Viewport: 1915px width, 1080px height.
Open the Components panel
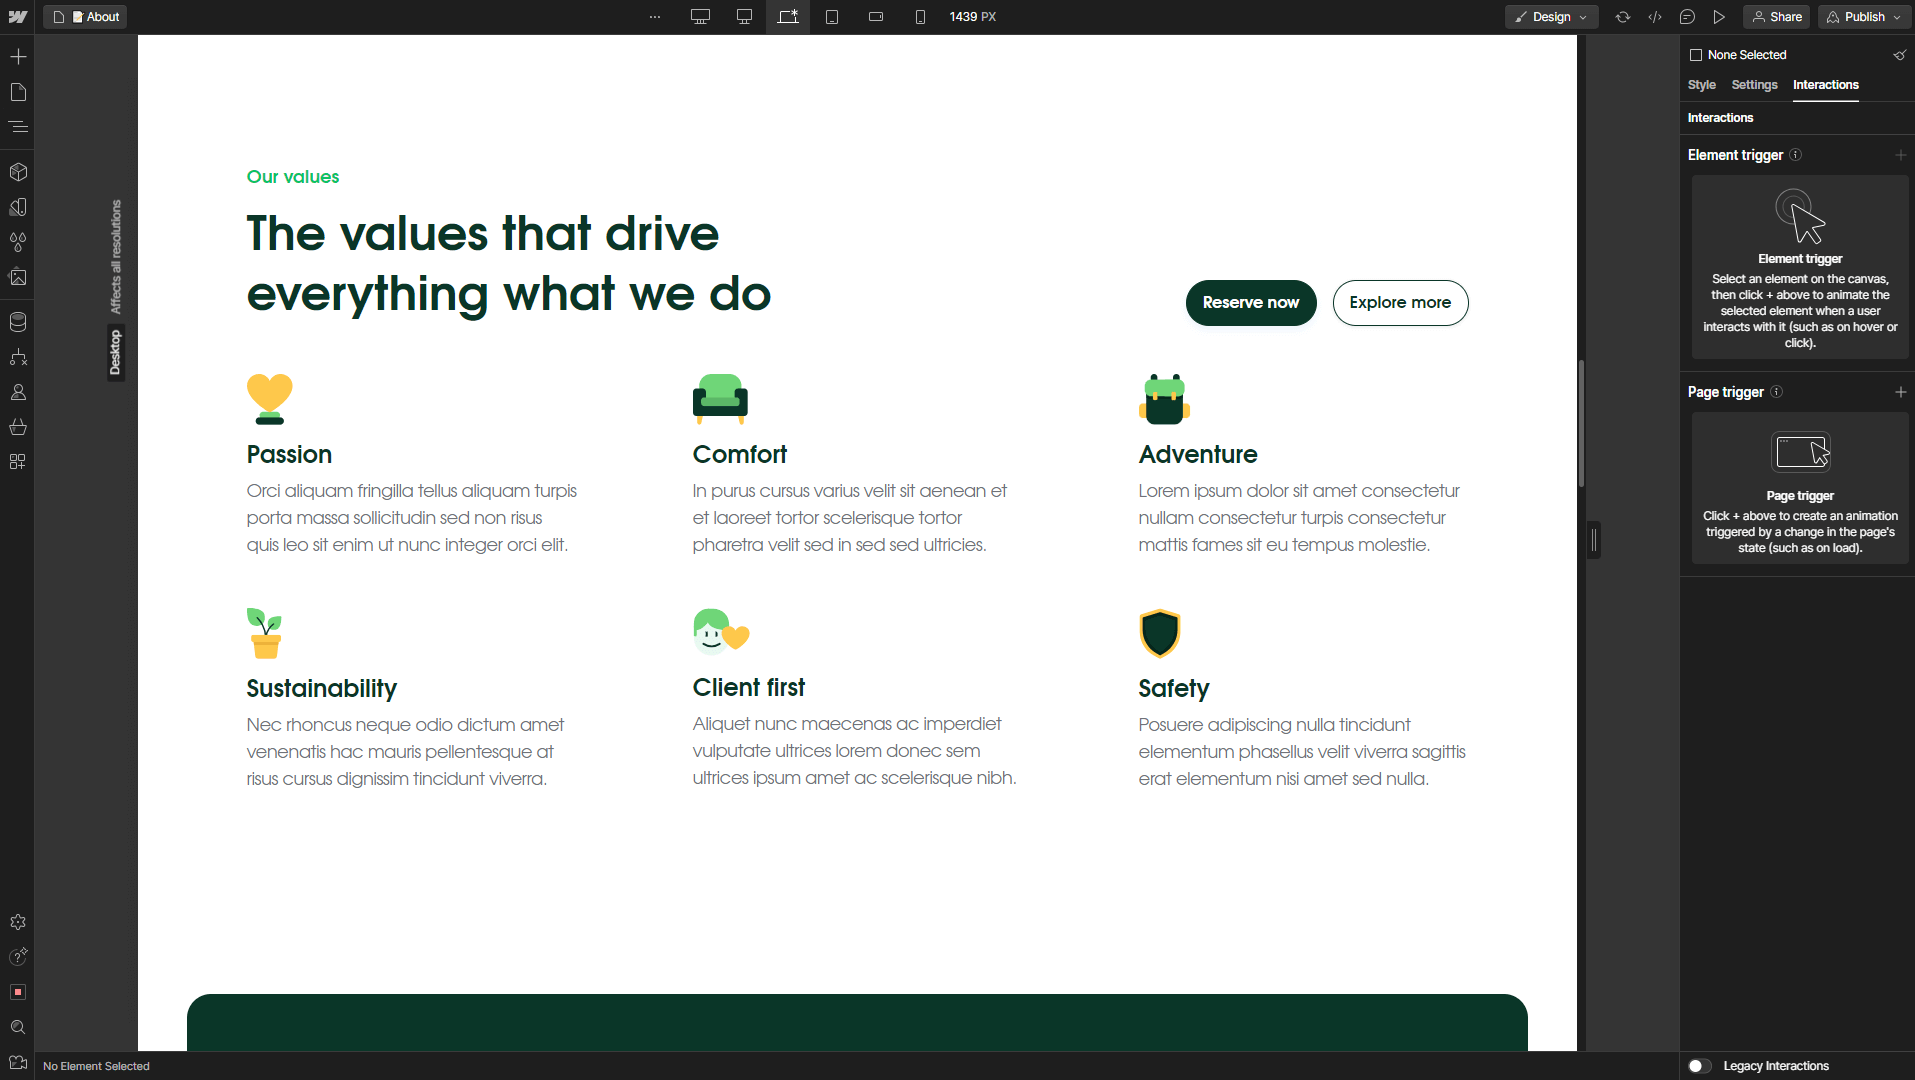point(18,171)
